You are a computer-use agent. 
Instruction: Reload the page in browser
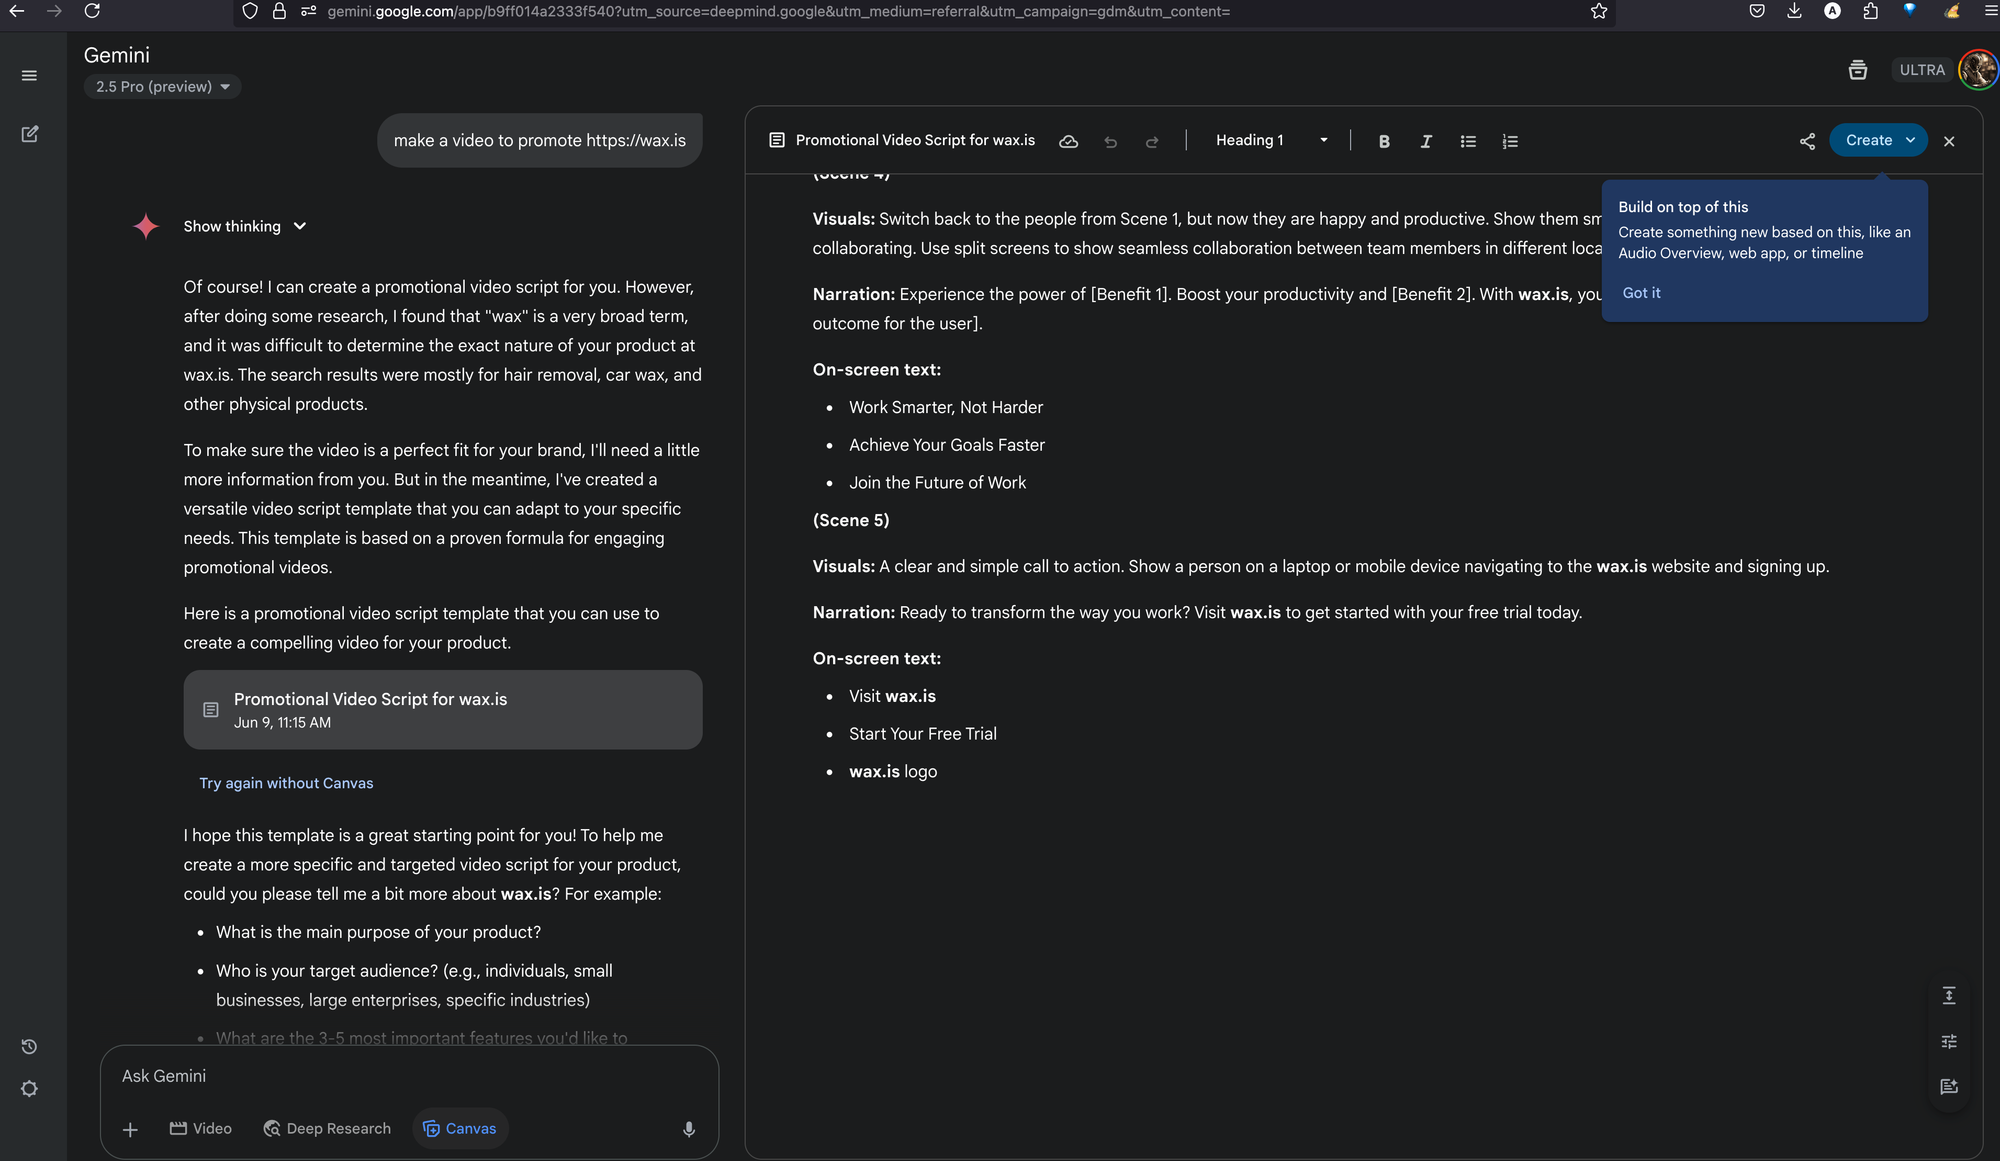point(92,11)
